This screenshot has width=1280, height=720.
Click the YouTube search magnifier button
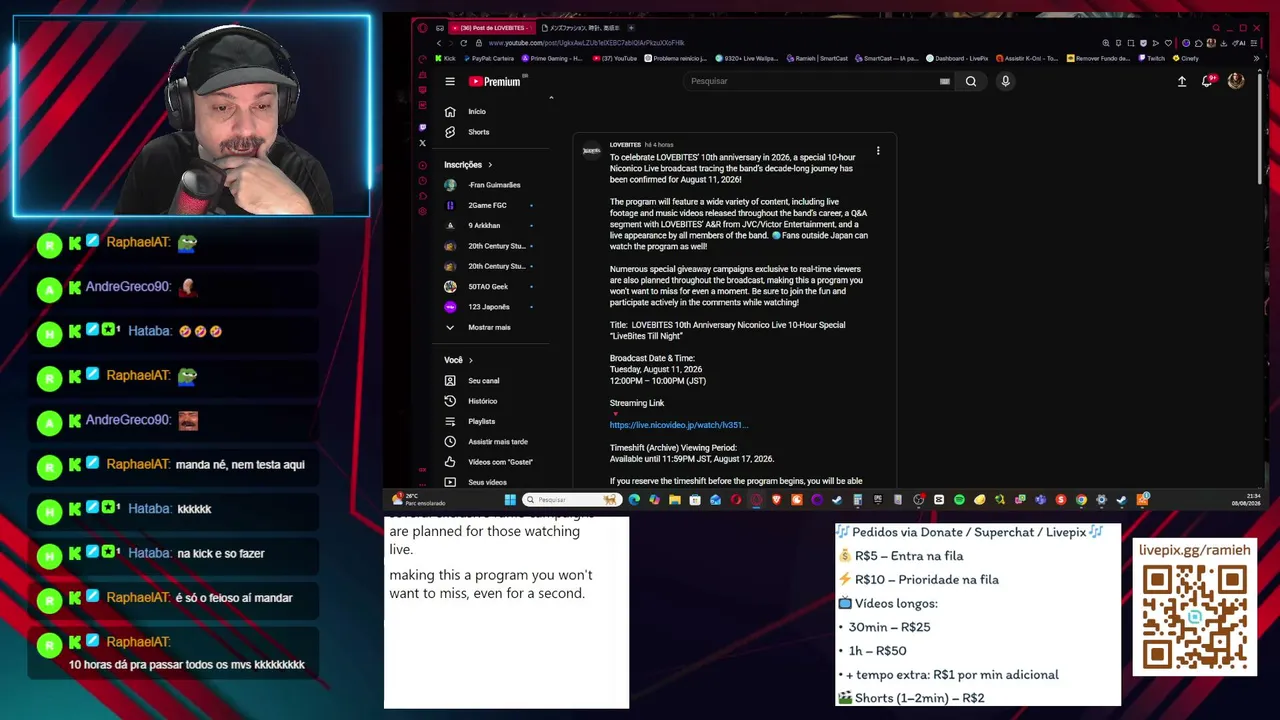pyautogui.click(x=971, y=81)
